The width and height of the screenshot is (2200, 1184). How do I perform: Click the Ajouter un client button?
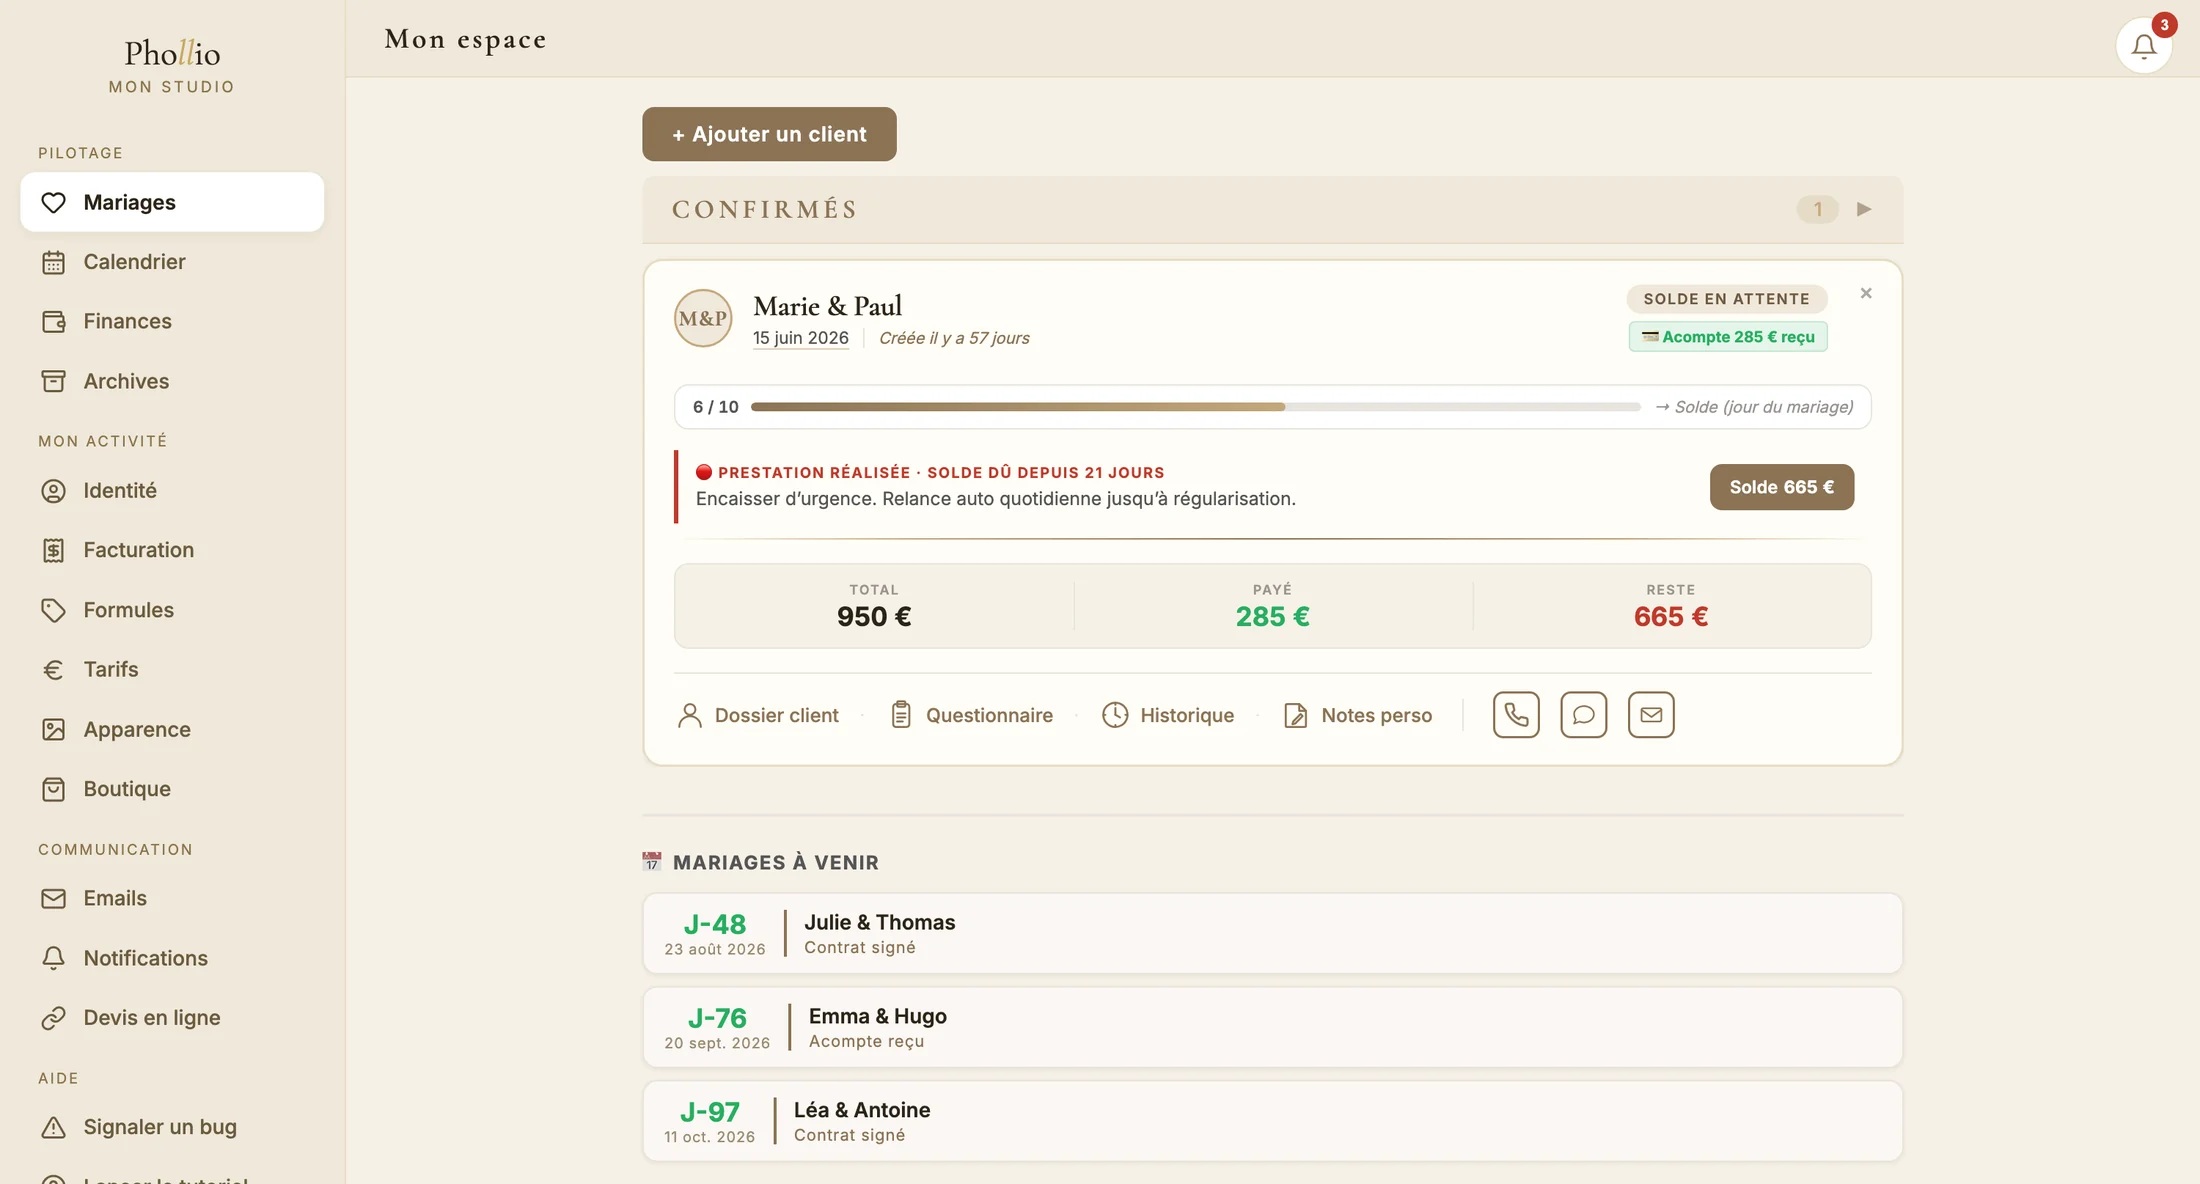[769, 134]
